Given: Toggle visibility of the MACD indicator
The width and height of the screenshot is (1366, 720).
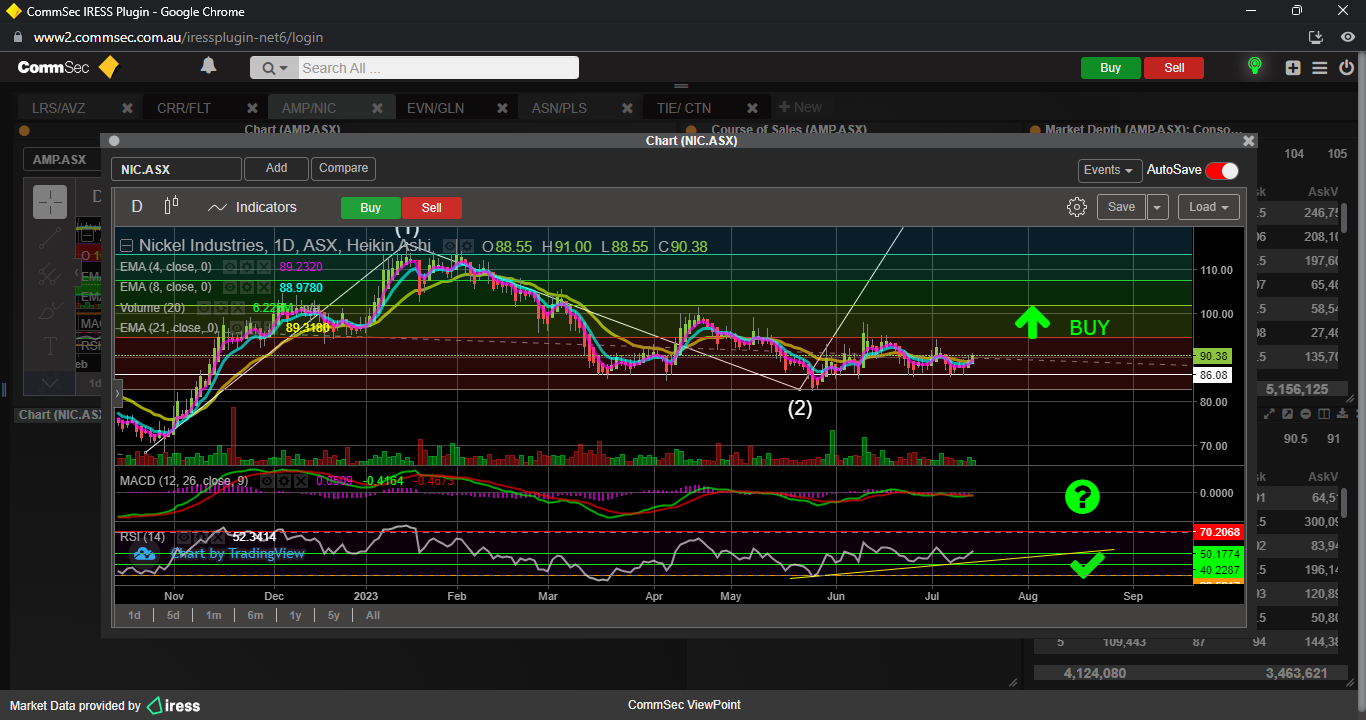Looking at the screenshot, I should 268,481.
